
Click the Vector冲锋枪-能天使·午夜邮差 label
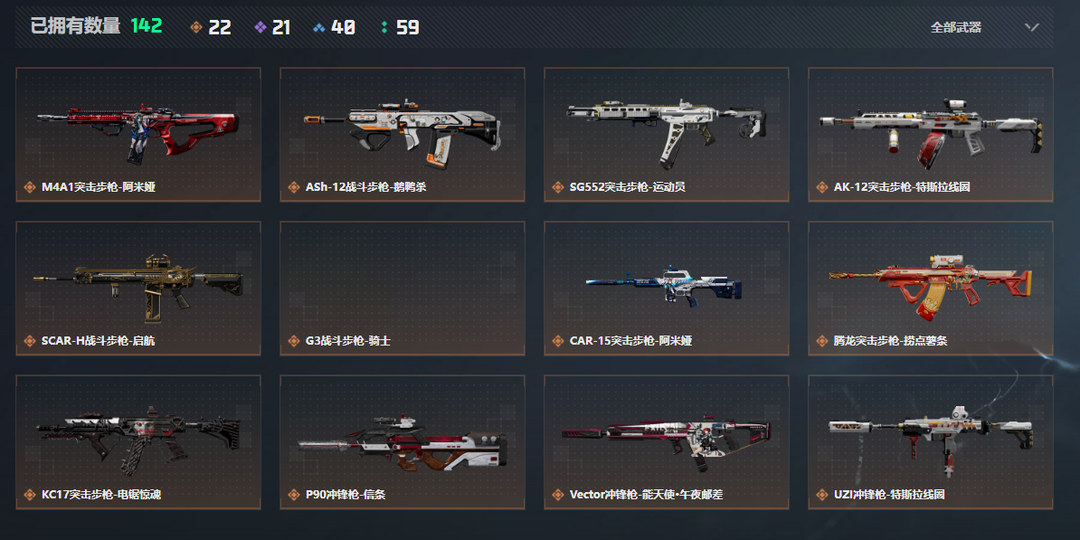[646, 495]
